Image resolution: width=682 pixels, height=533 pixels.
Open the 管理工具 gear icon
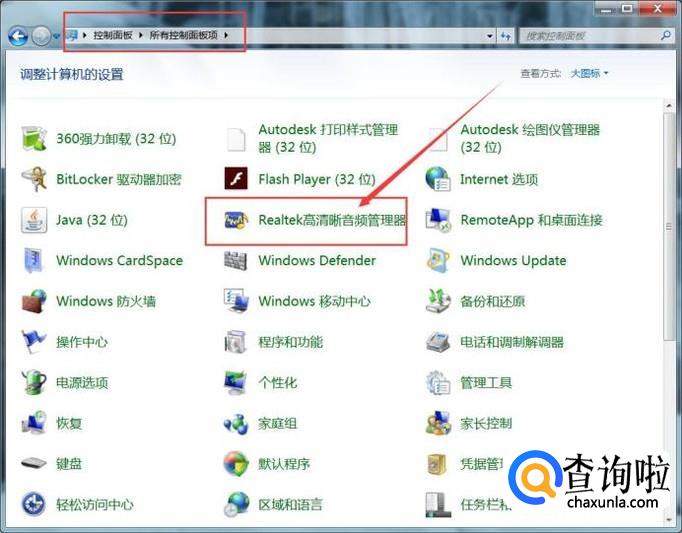pos(438,382)
